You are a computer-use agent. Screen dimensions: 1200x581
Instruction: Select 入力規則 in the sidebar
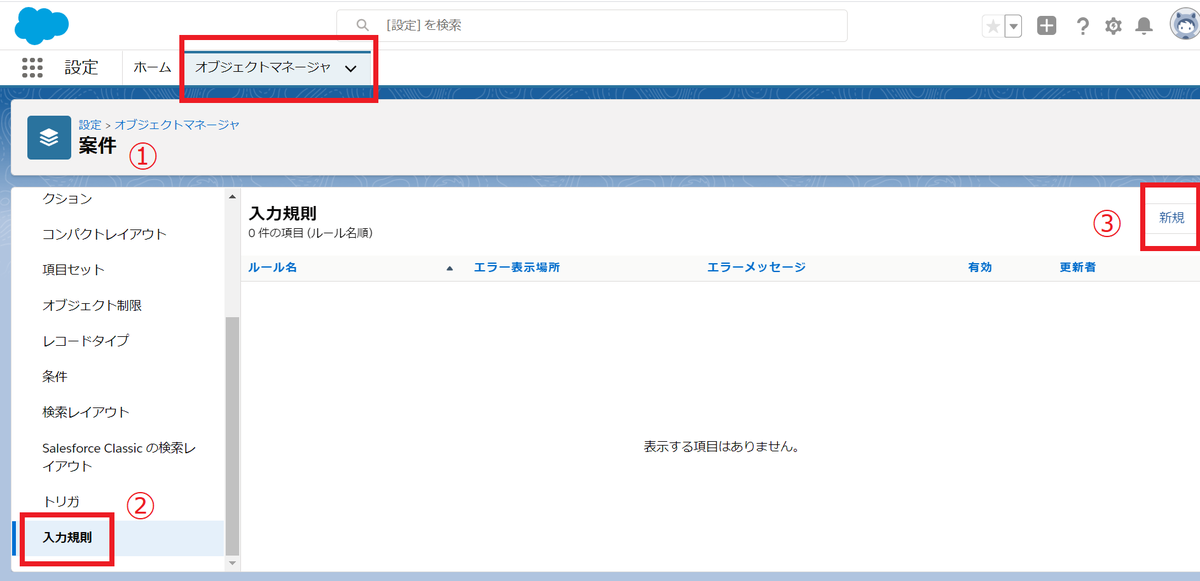pyautogui.click(x=67, y=538)
